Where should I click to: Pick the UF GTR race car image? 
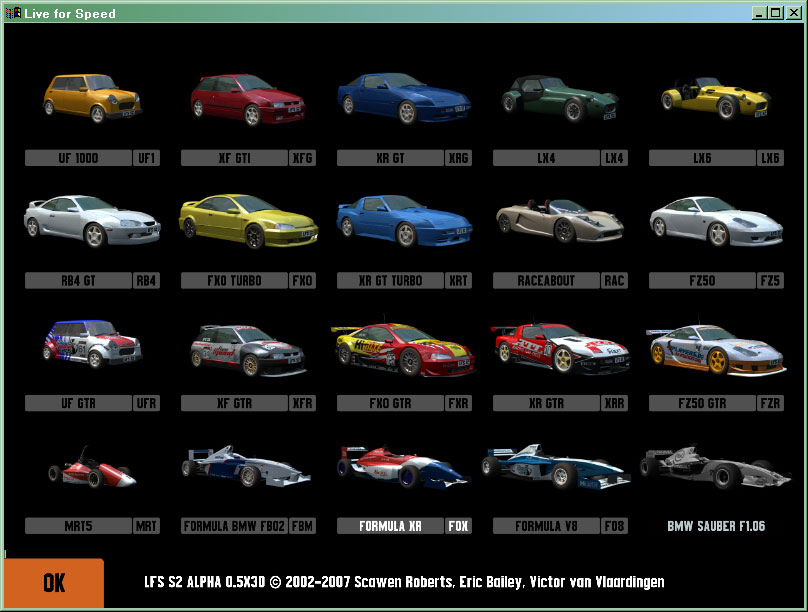92,344
